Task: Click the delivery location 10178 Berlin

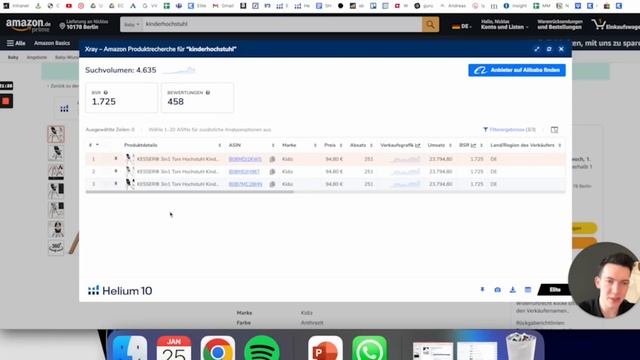Action: (x=83, y=25)
